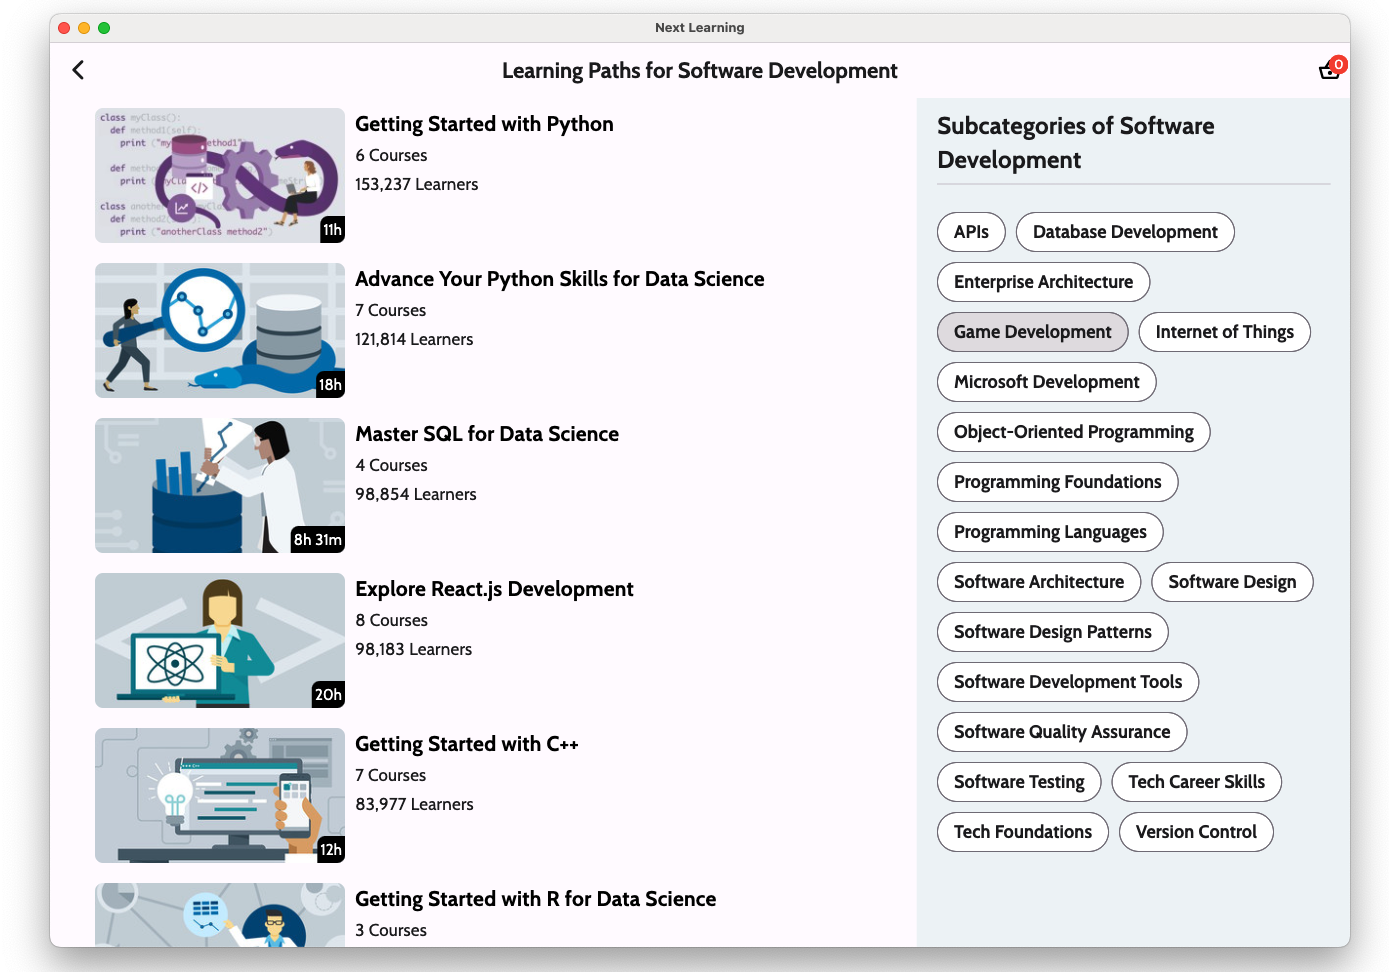The height and width of the screenshot is (972, 1389).
Task: Open the Explore React.js Development thumbnail
Action: pos(220,641)
